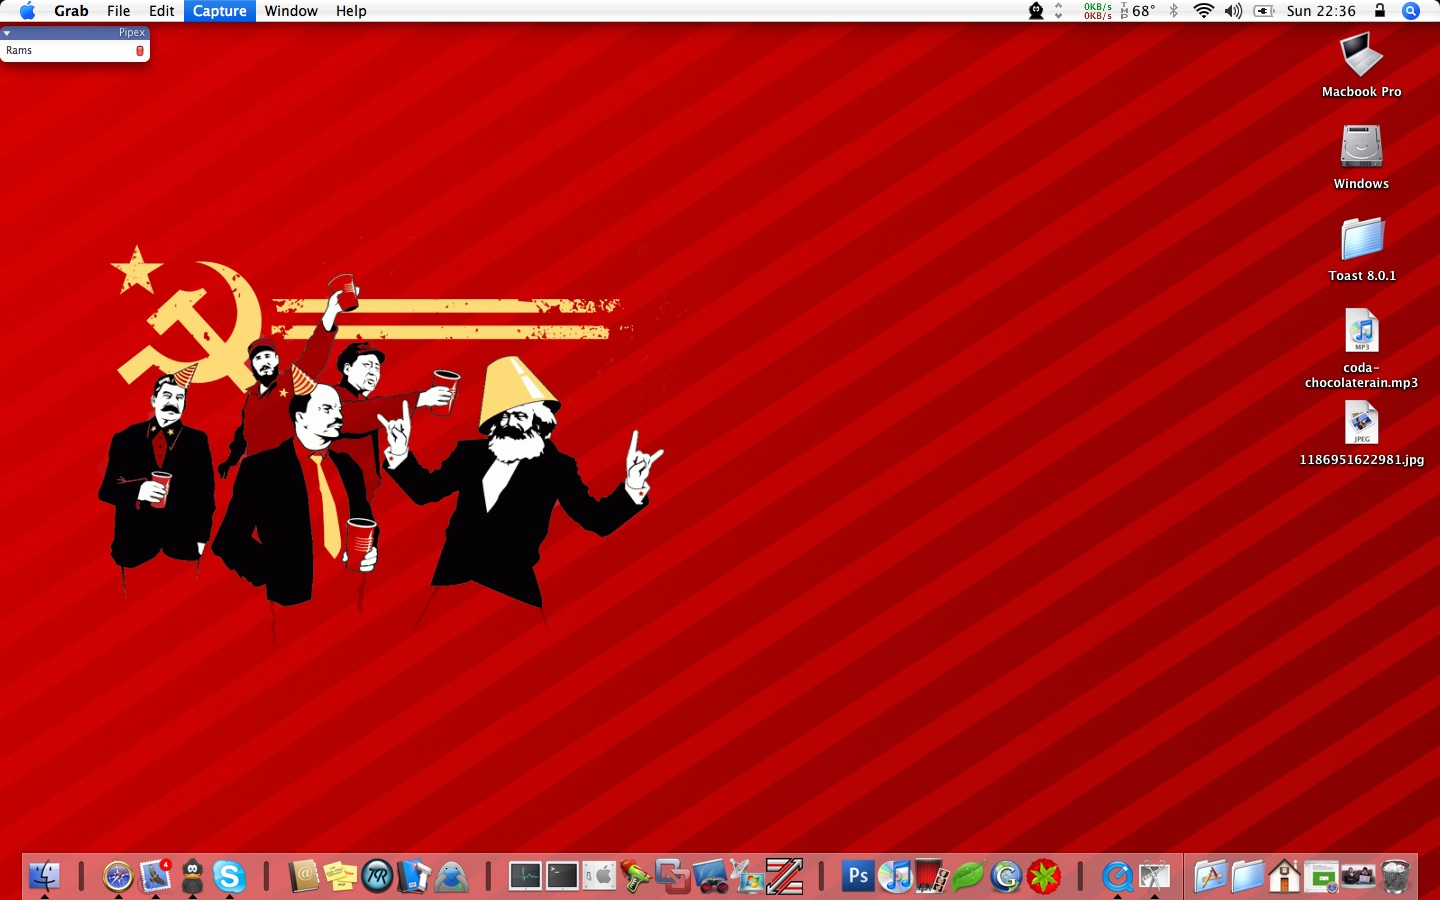The image size is (1440, 900).
Task: Open the Window menu
Action: tap(291, 11)
